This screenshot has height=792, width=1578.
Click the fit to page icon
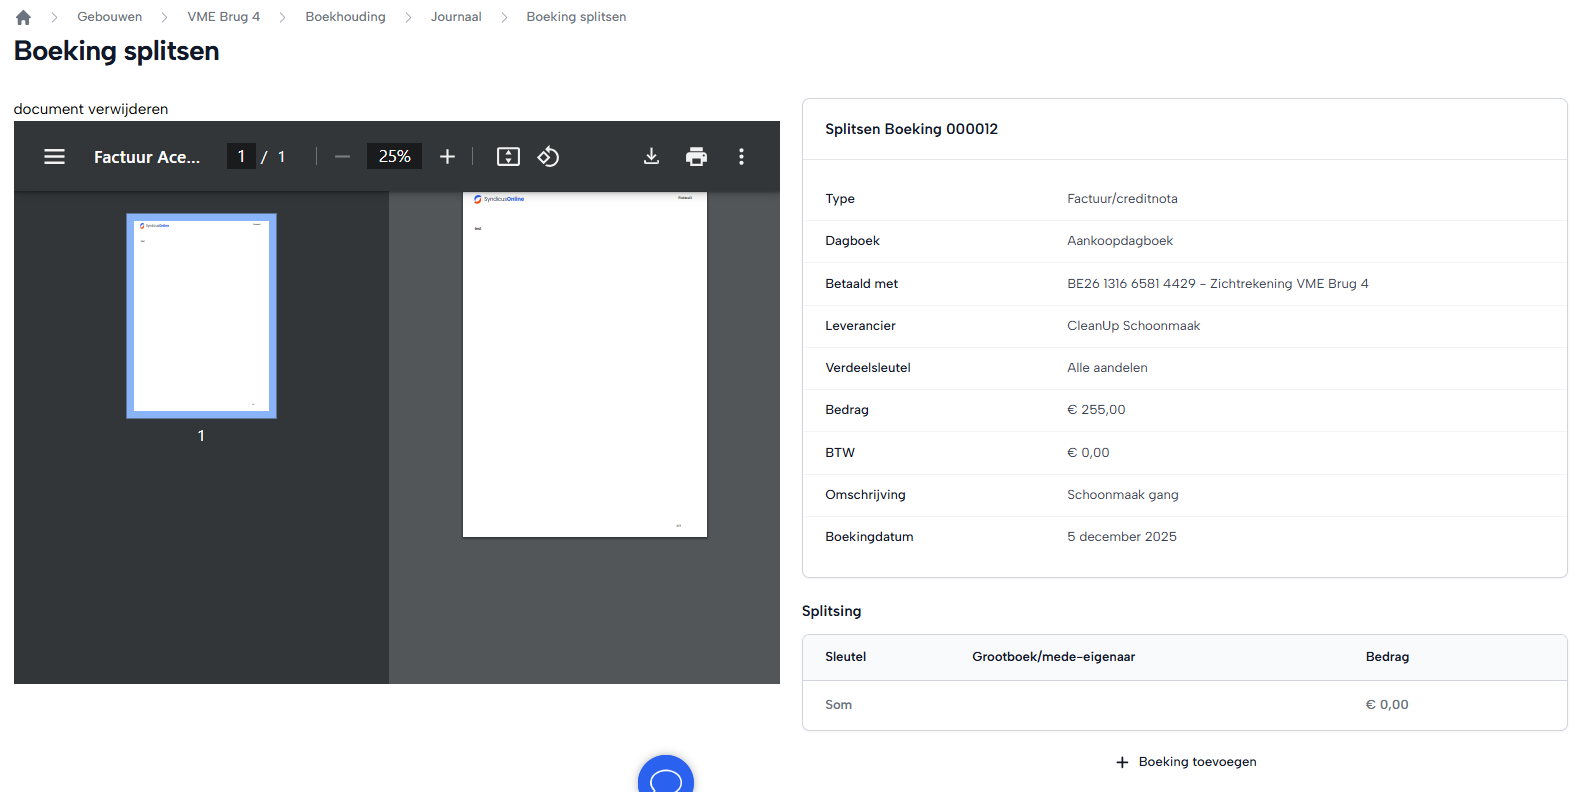point(508,157)
